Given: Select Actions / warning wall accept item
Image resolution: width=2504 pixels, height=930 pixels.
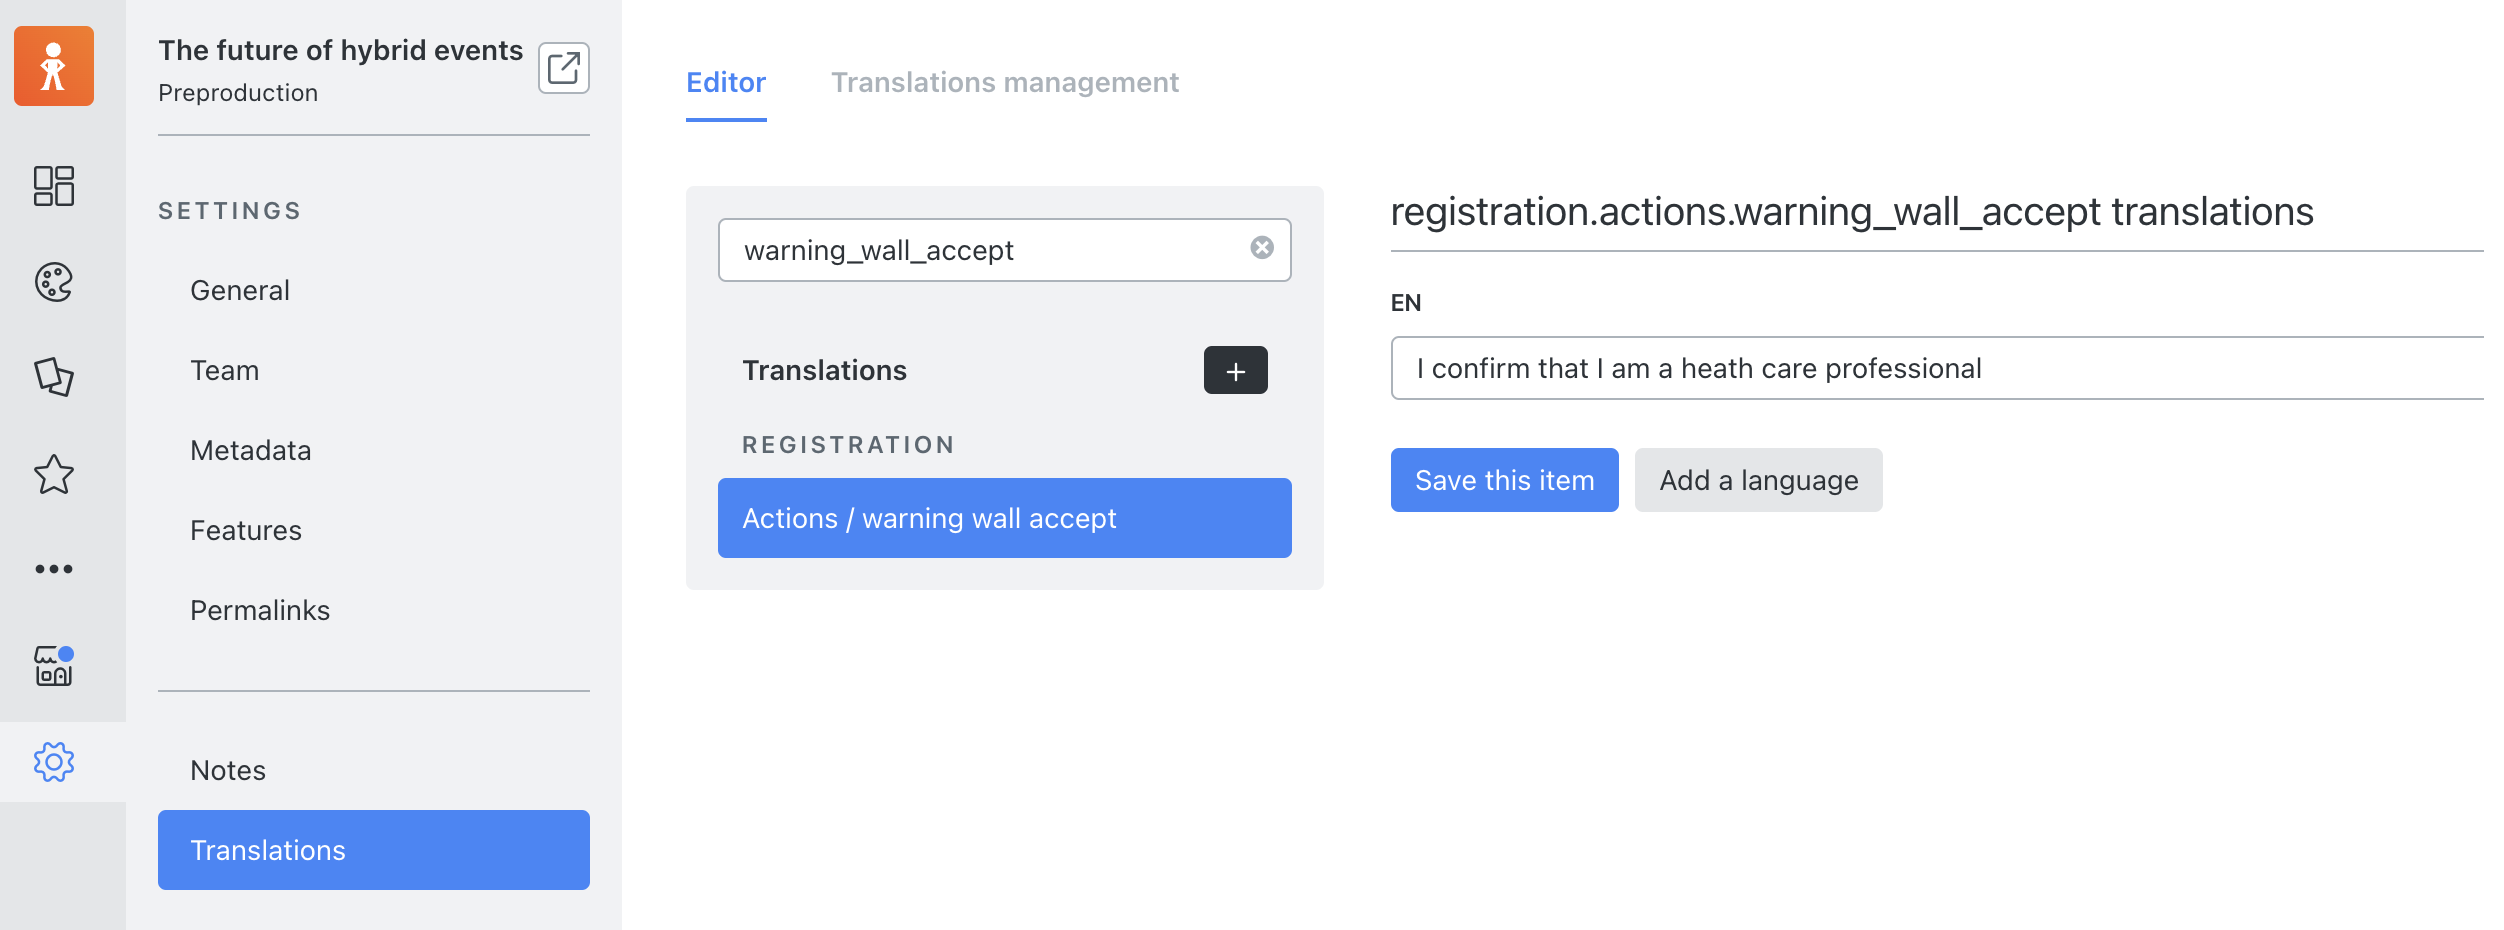Looking at the screenshot, I should pyautogui.click(x=1005, y=518).
